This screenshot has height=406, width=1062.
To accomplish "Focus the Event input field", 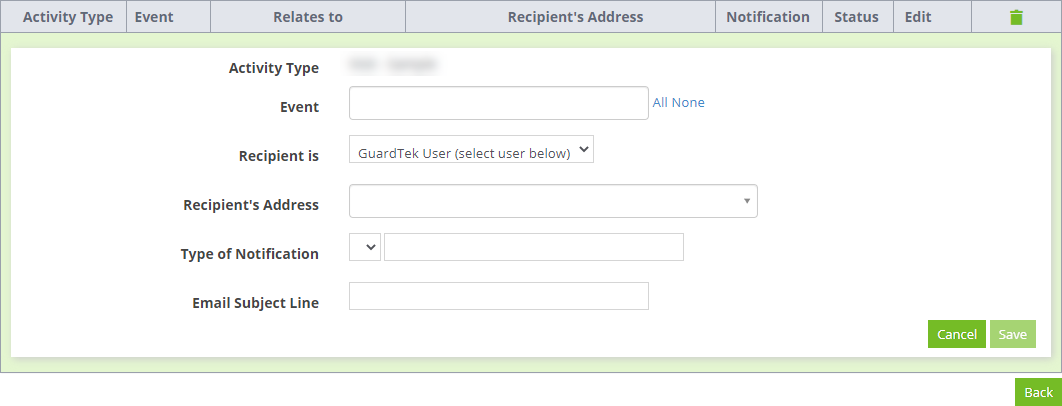I will [499, 103].
